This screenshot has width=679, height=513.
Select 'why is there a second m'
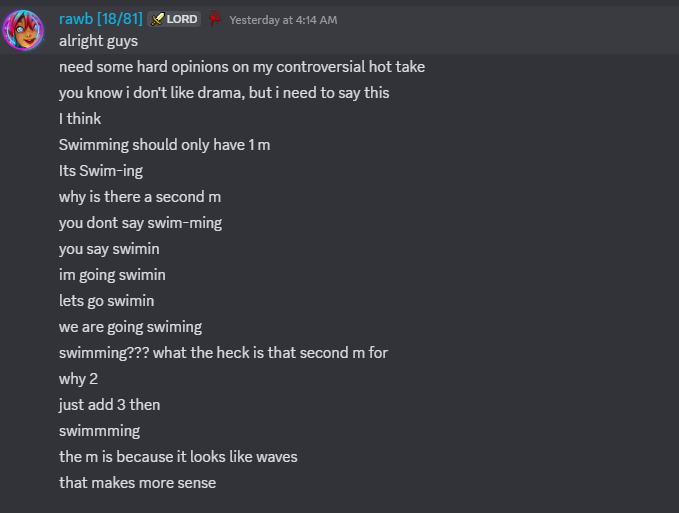(140, 197)
